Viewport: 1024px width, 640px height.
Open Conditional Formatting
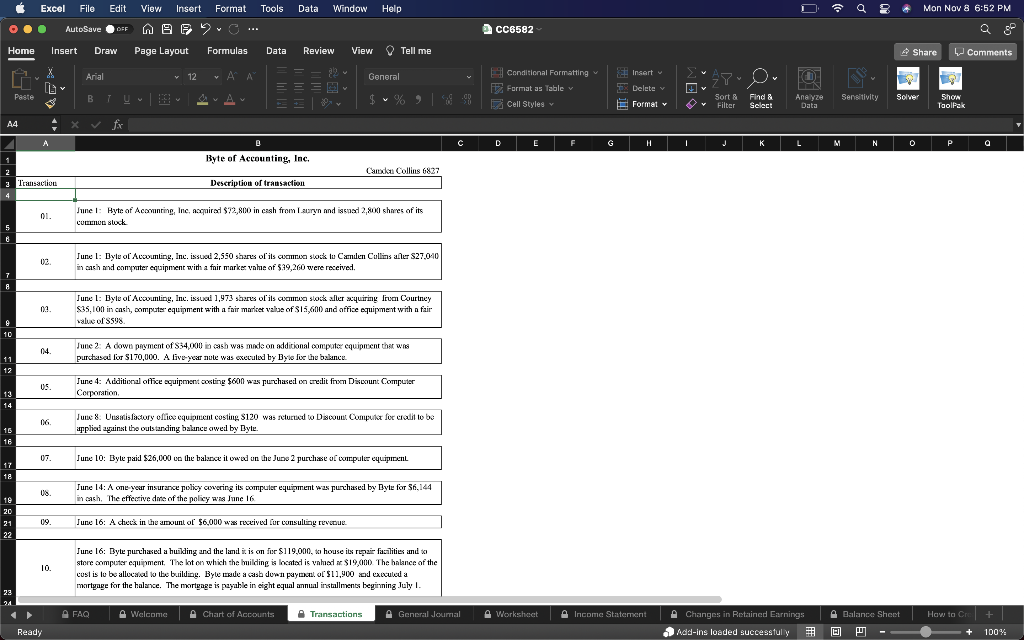547,73
